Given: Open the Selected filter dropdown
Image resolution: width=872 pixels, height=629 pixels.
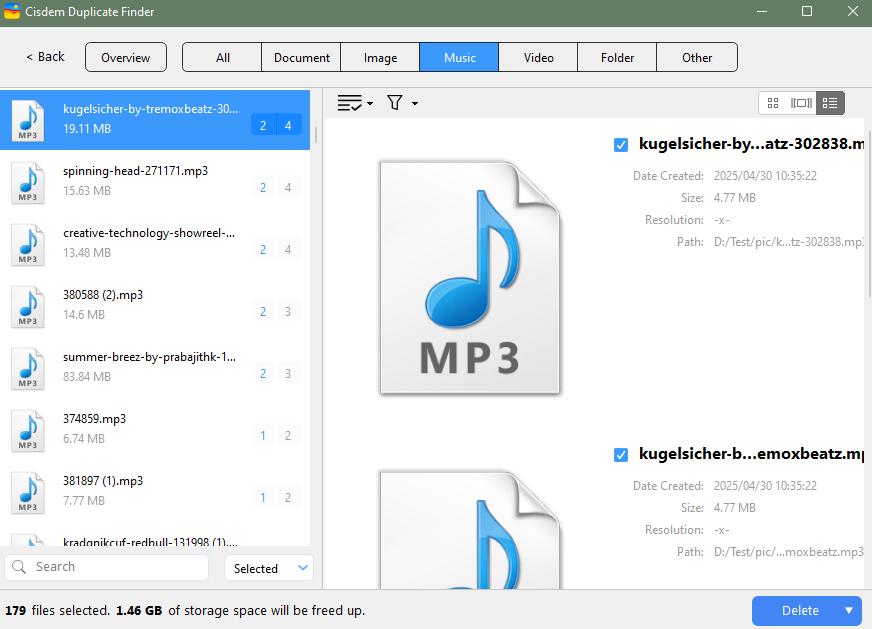Looking at the screenshot, I should (x=268, y=567).
